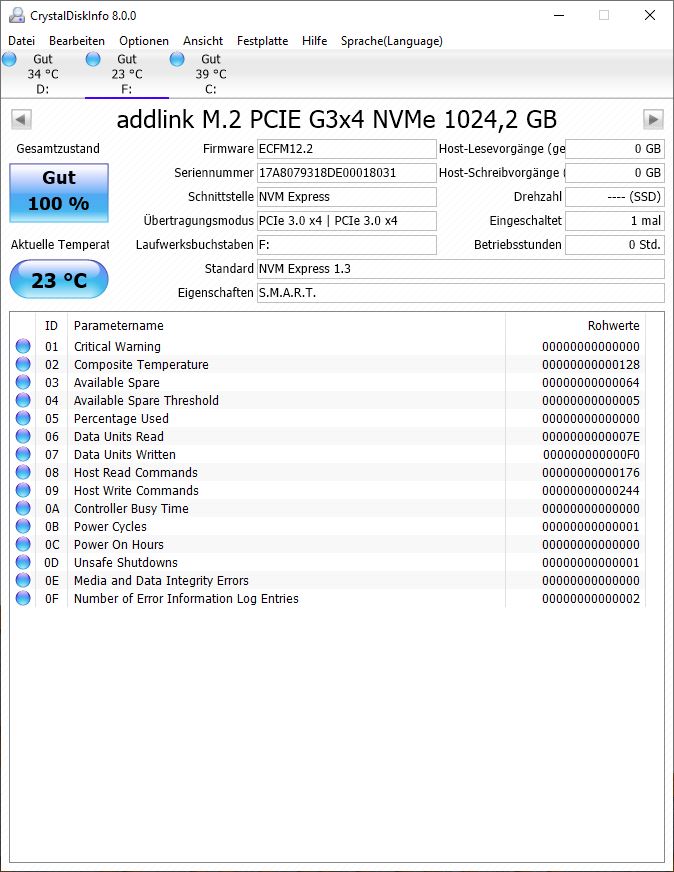Select the D: drive tab at 34 °C
This screenshot has height=872, width=674.
click(43, 74)
